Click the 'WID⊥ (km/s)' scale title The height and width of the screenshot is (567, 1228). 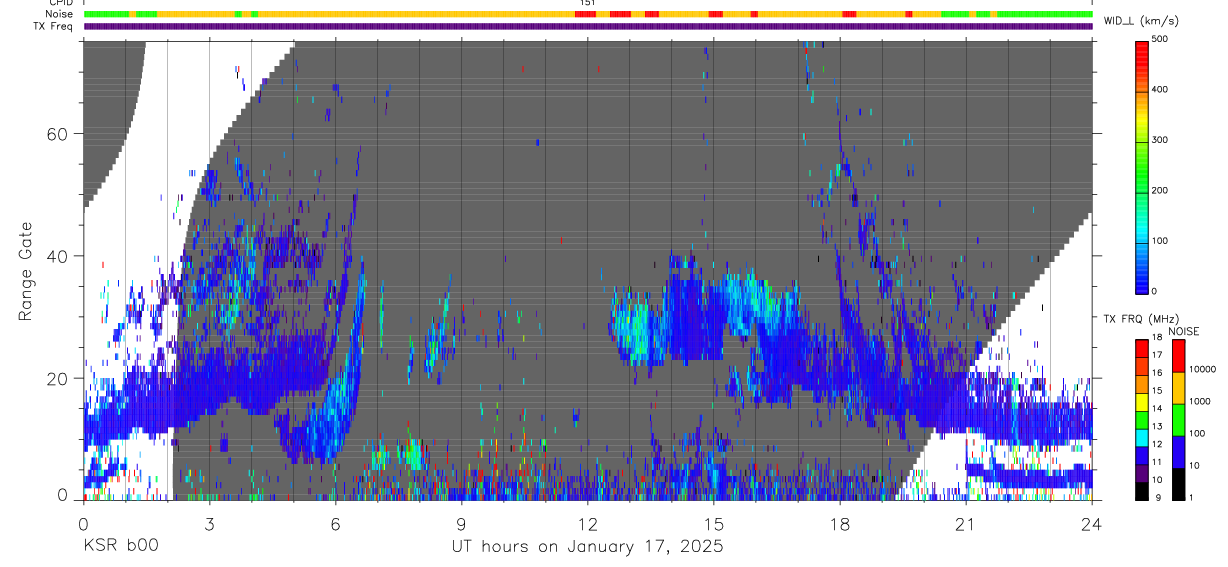point(1141,21)
